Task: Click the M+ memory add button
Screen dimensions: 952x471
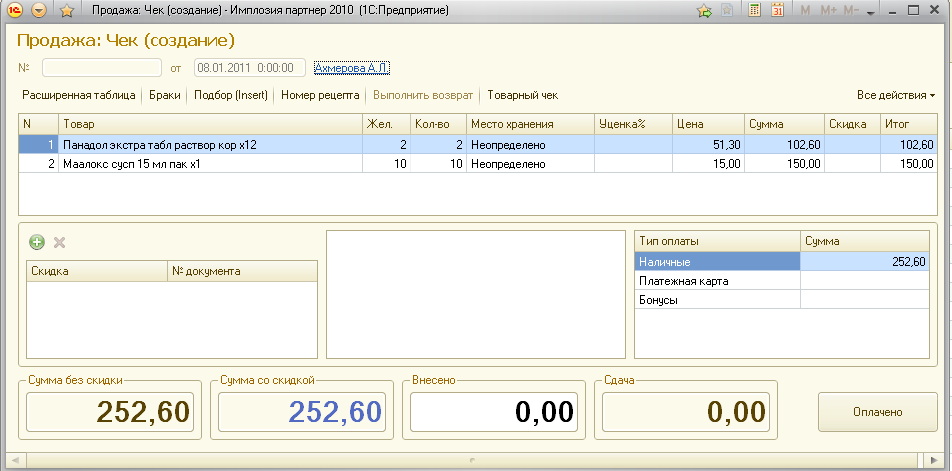Action: [x=828, y=10]
